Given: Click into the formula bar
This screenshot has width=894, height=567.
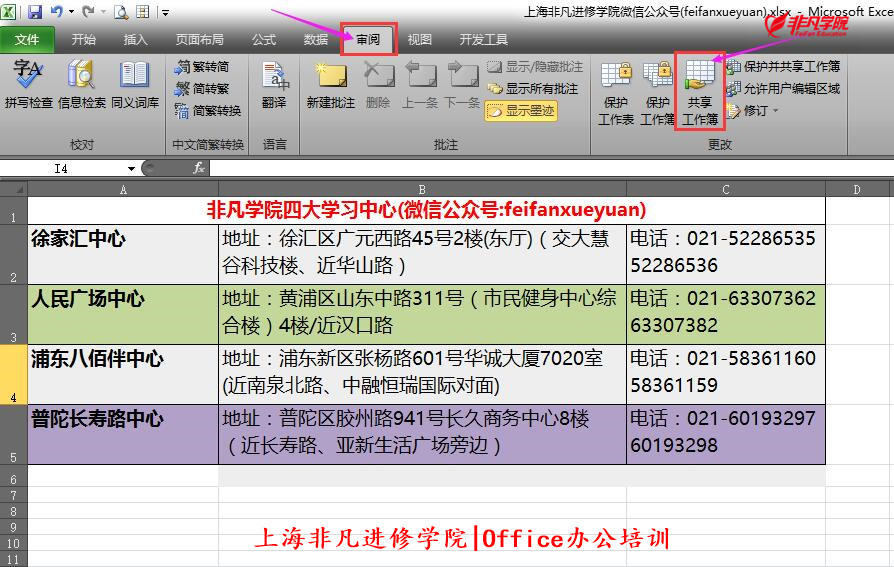Looking at the screenshot, I should tap(551, 168).
